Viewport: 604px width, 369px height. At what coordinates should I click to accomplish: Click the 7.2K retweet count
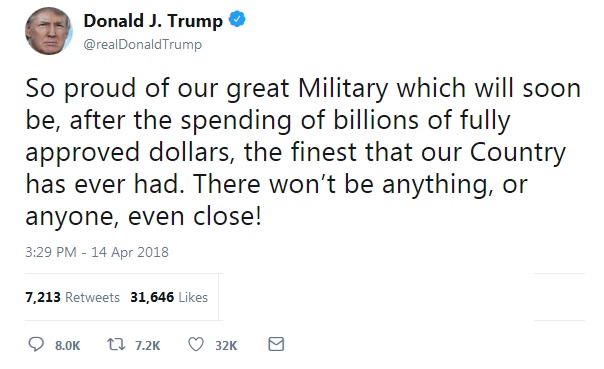click(148, 346)
